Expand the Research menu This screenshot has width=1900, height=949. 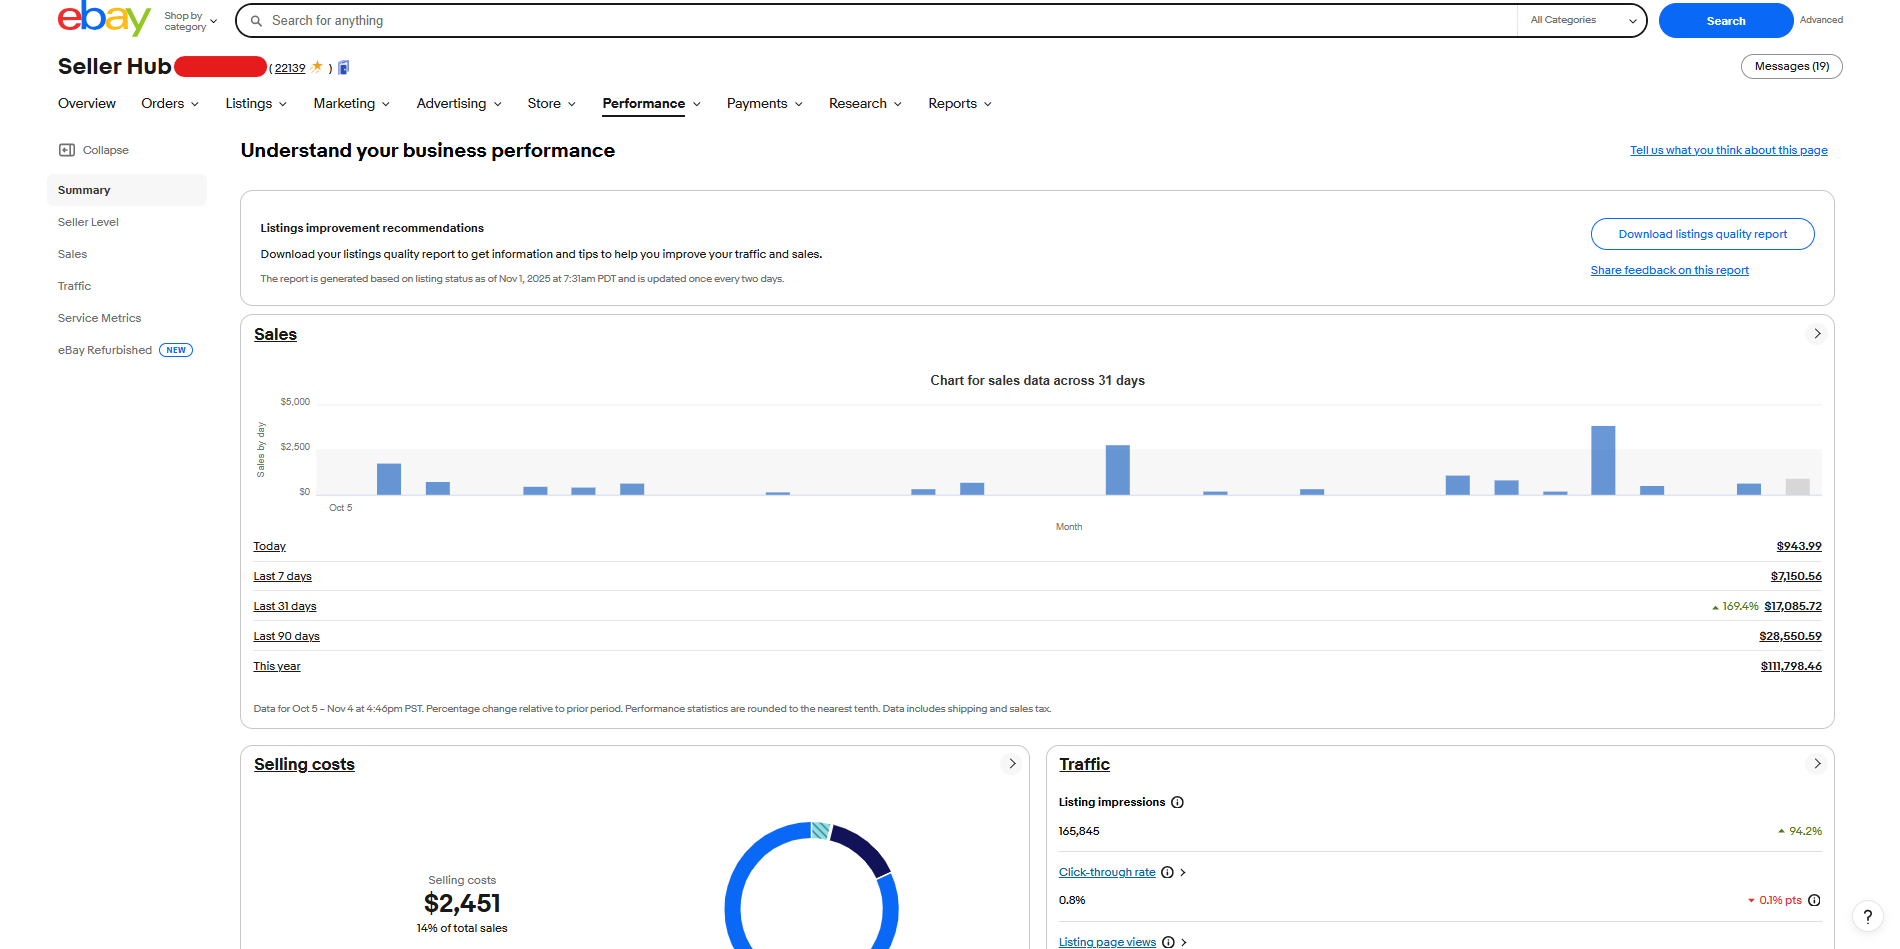click(x=865, y=104)
